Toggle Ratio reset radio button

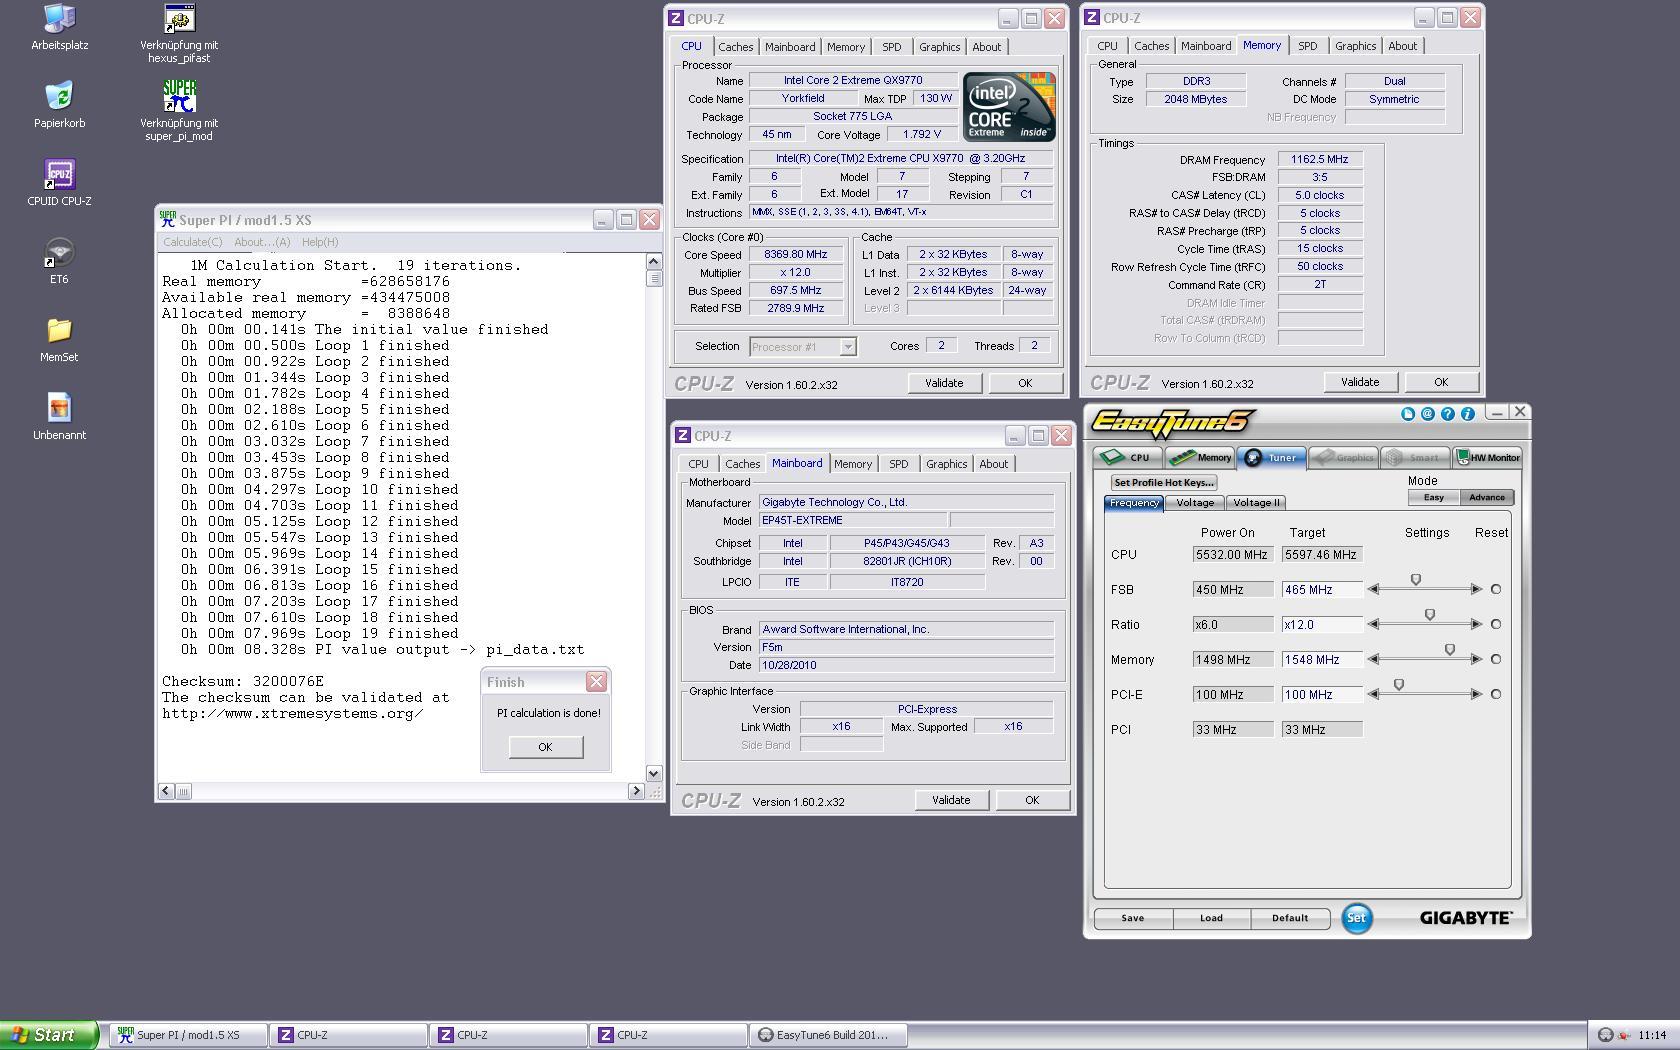1496,624
